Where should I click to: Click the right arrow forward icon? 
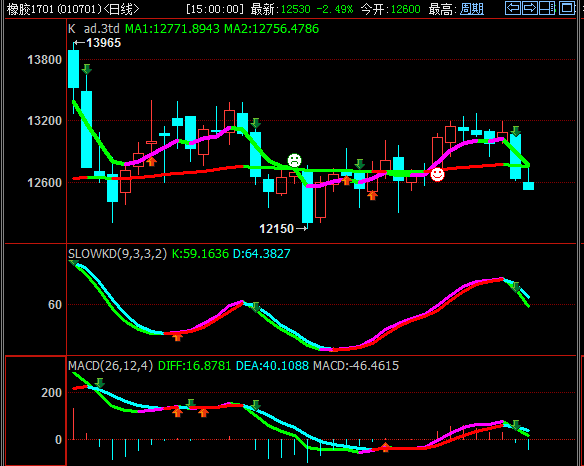point(530,8)
